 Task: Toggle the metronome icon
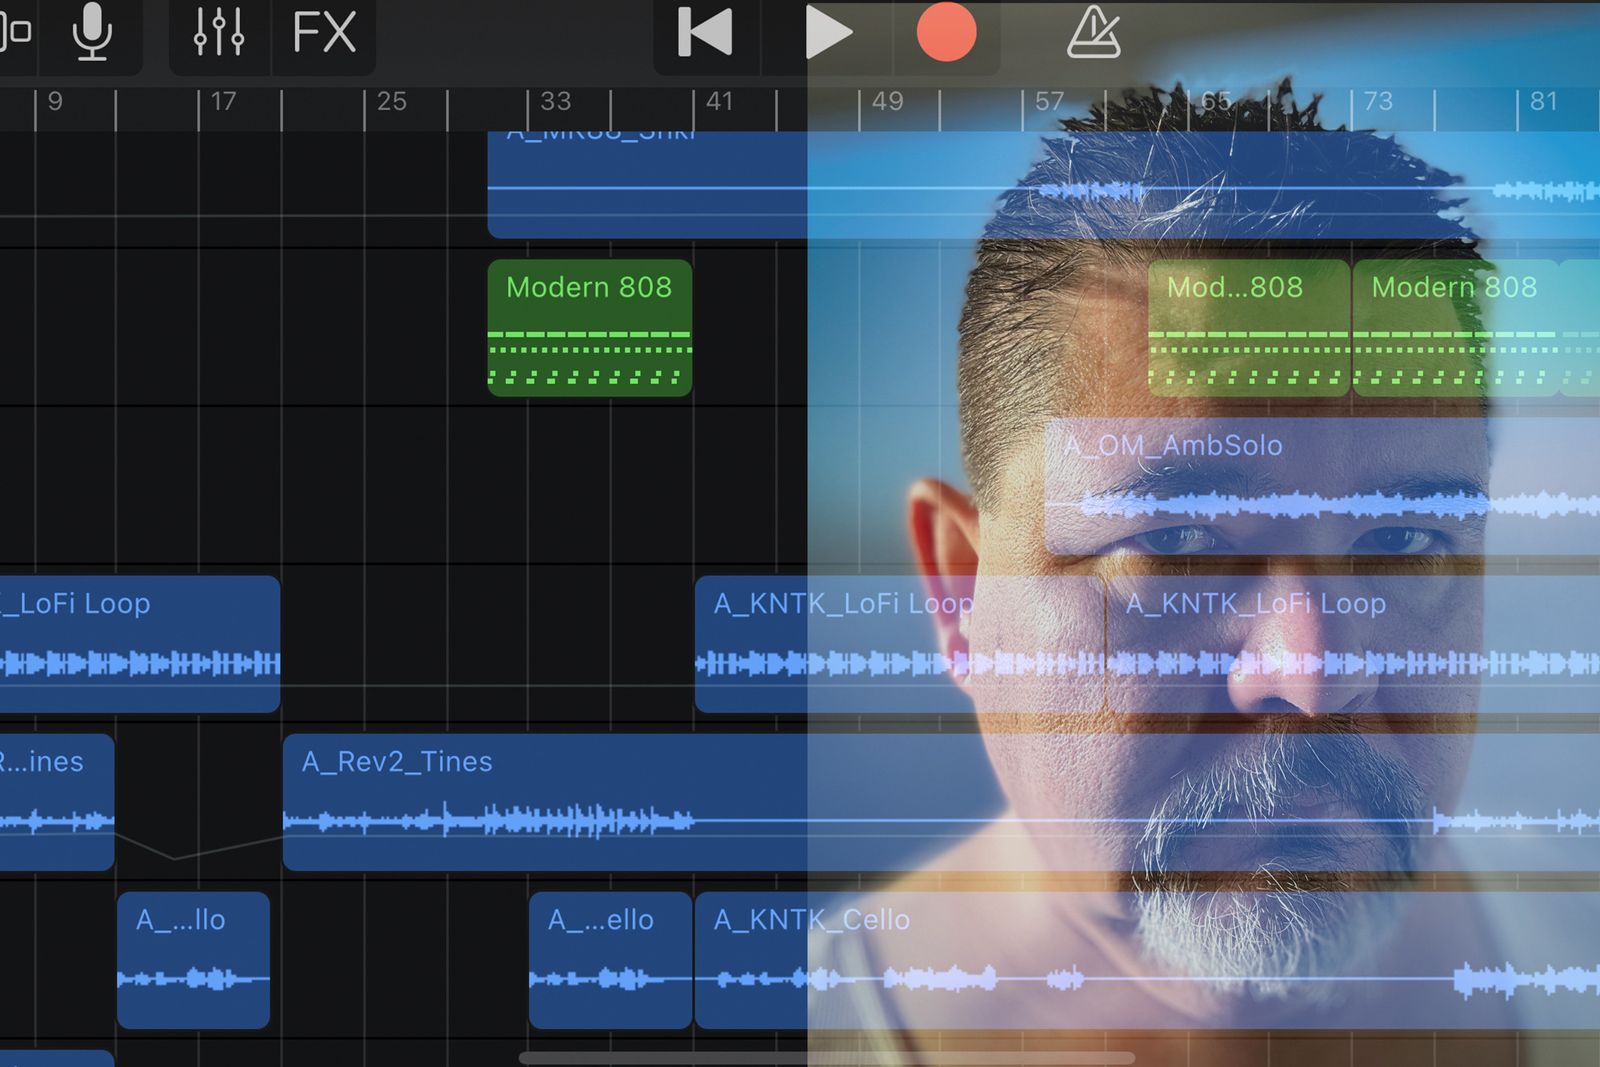pyautogui.click(x=1093, y=32)
